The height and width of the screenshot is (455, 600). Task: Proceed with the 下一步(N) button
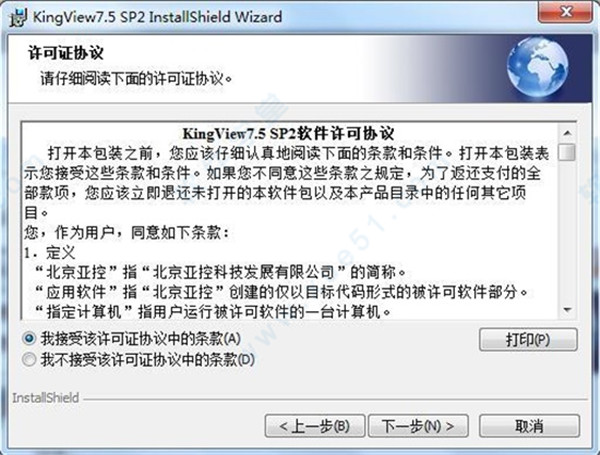pyautogui.click(x=418, y=426)
